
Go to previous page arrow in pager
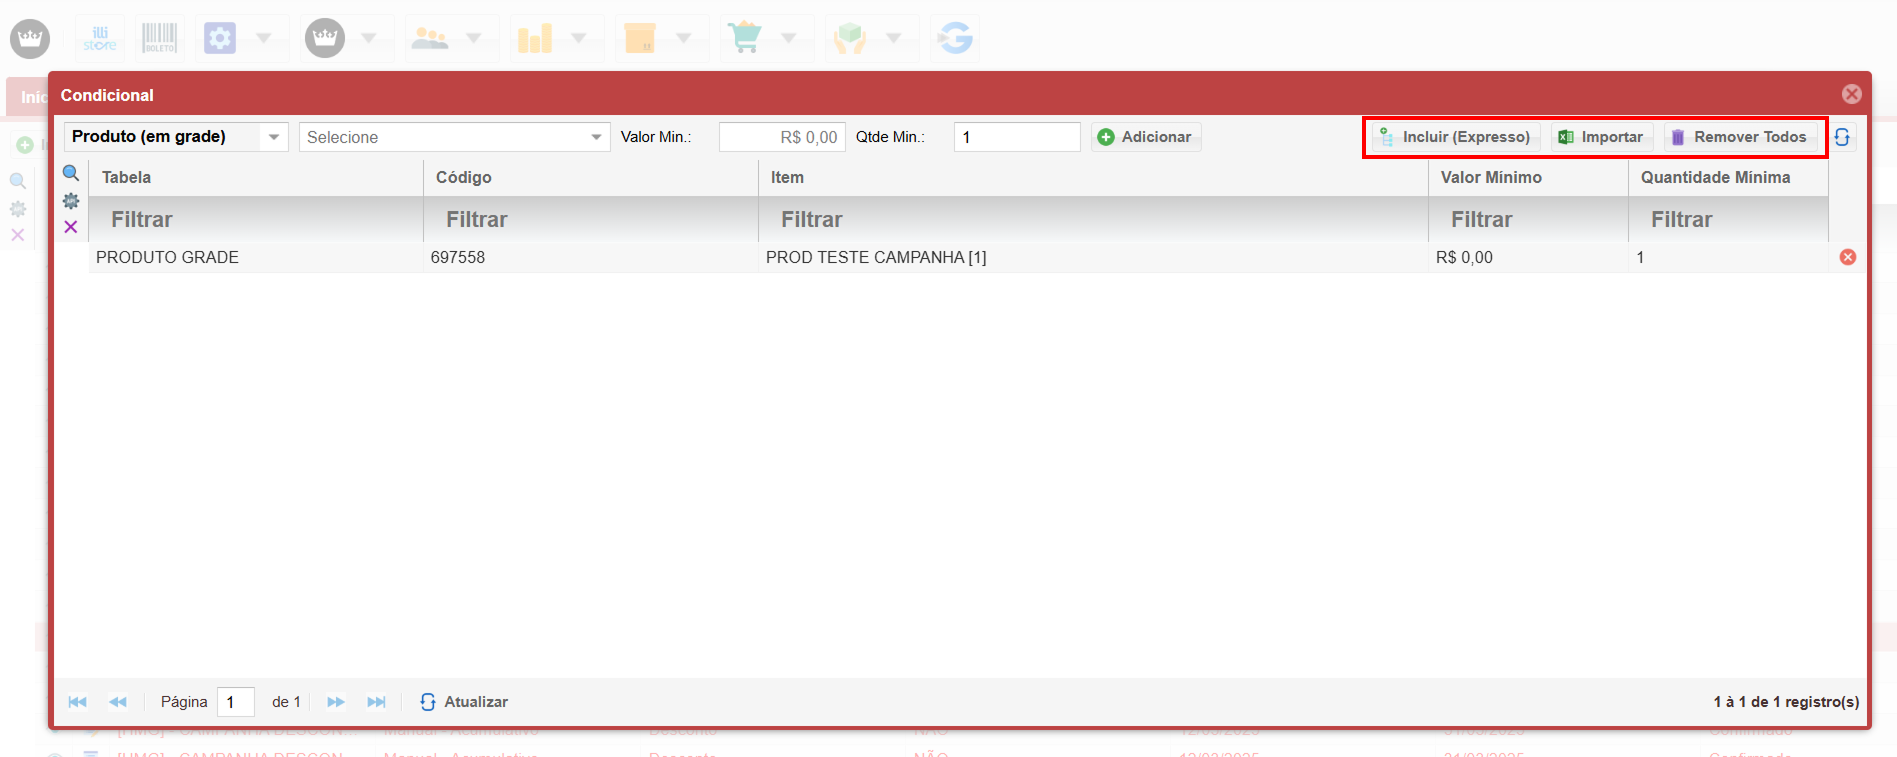pos(118,702)
